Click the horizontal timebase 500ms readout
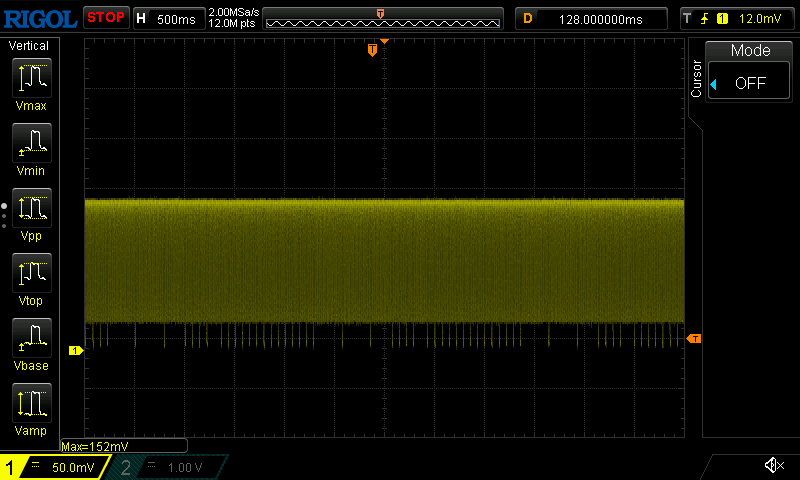The height and width of the screenshot is (480, 800). pyautogui.click(x=176, y=19)
